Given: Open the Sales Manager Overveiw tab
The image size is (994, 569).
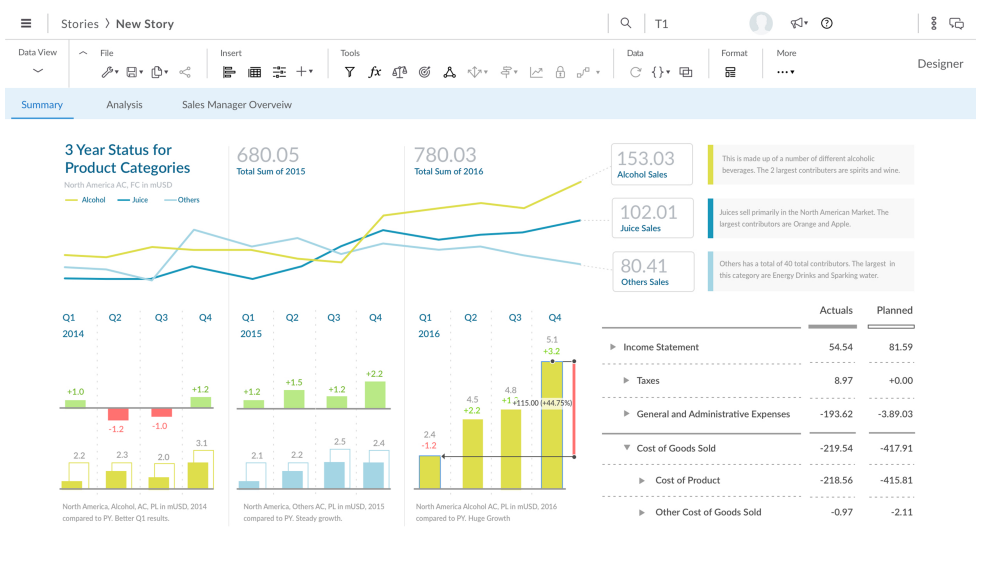Looking at the screenshot, I should (x=237, y=105).
